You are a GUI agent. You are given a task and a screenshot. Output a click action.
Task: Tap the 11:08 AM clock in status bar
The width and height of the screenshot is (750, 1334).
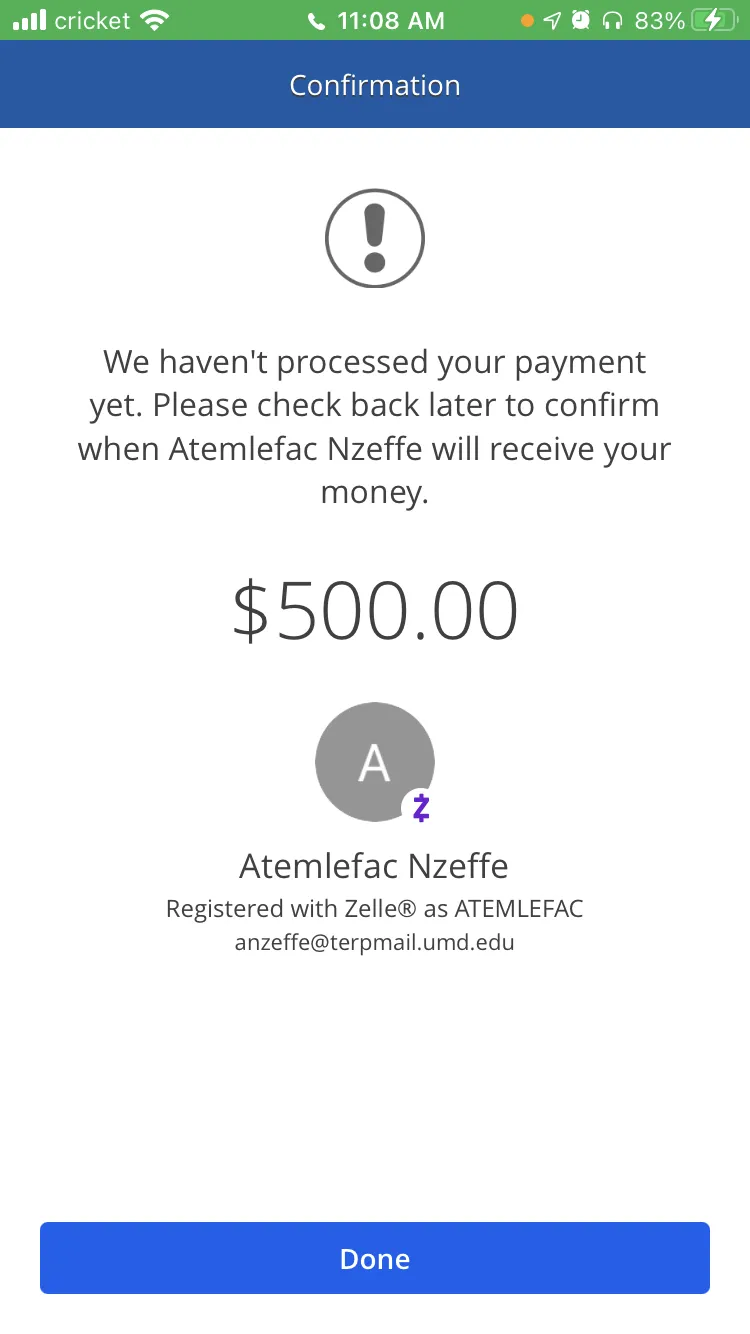(391, 20)
